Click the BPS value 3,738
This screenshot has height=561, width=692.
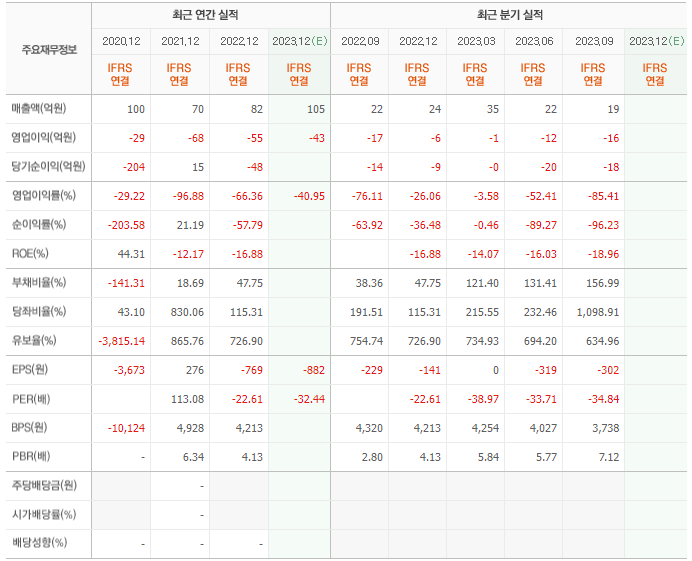[606, 428]
